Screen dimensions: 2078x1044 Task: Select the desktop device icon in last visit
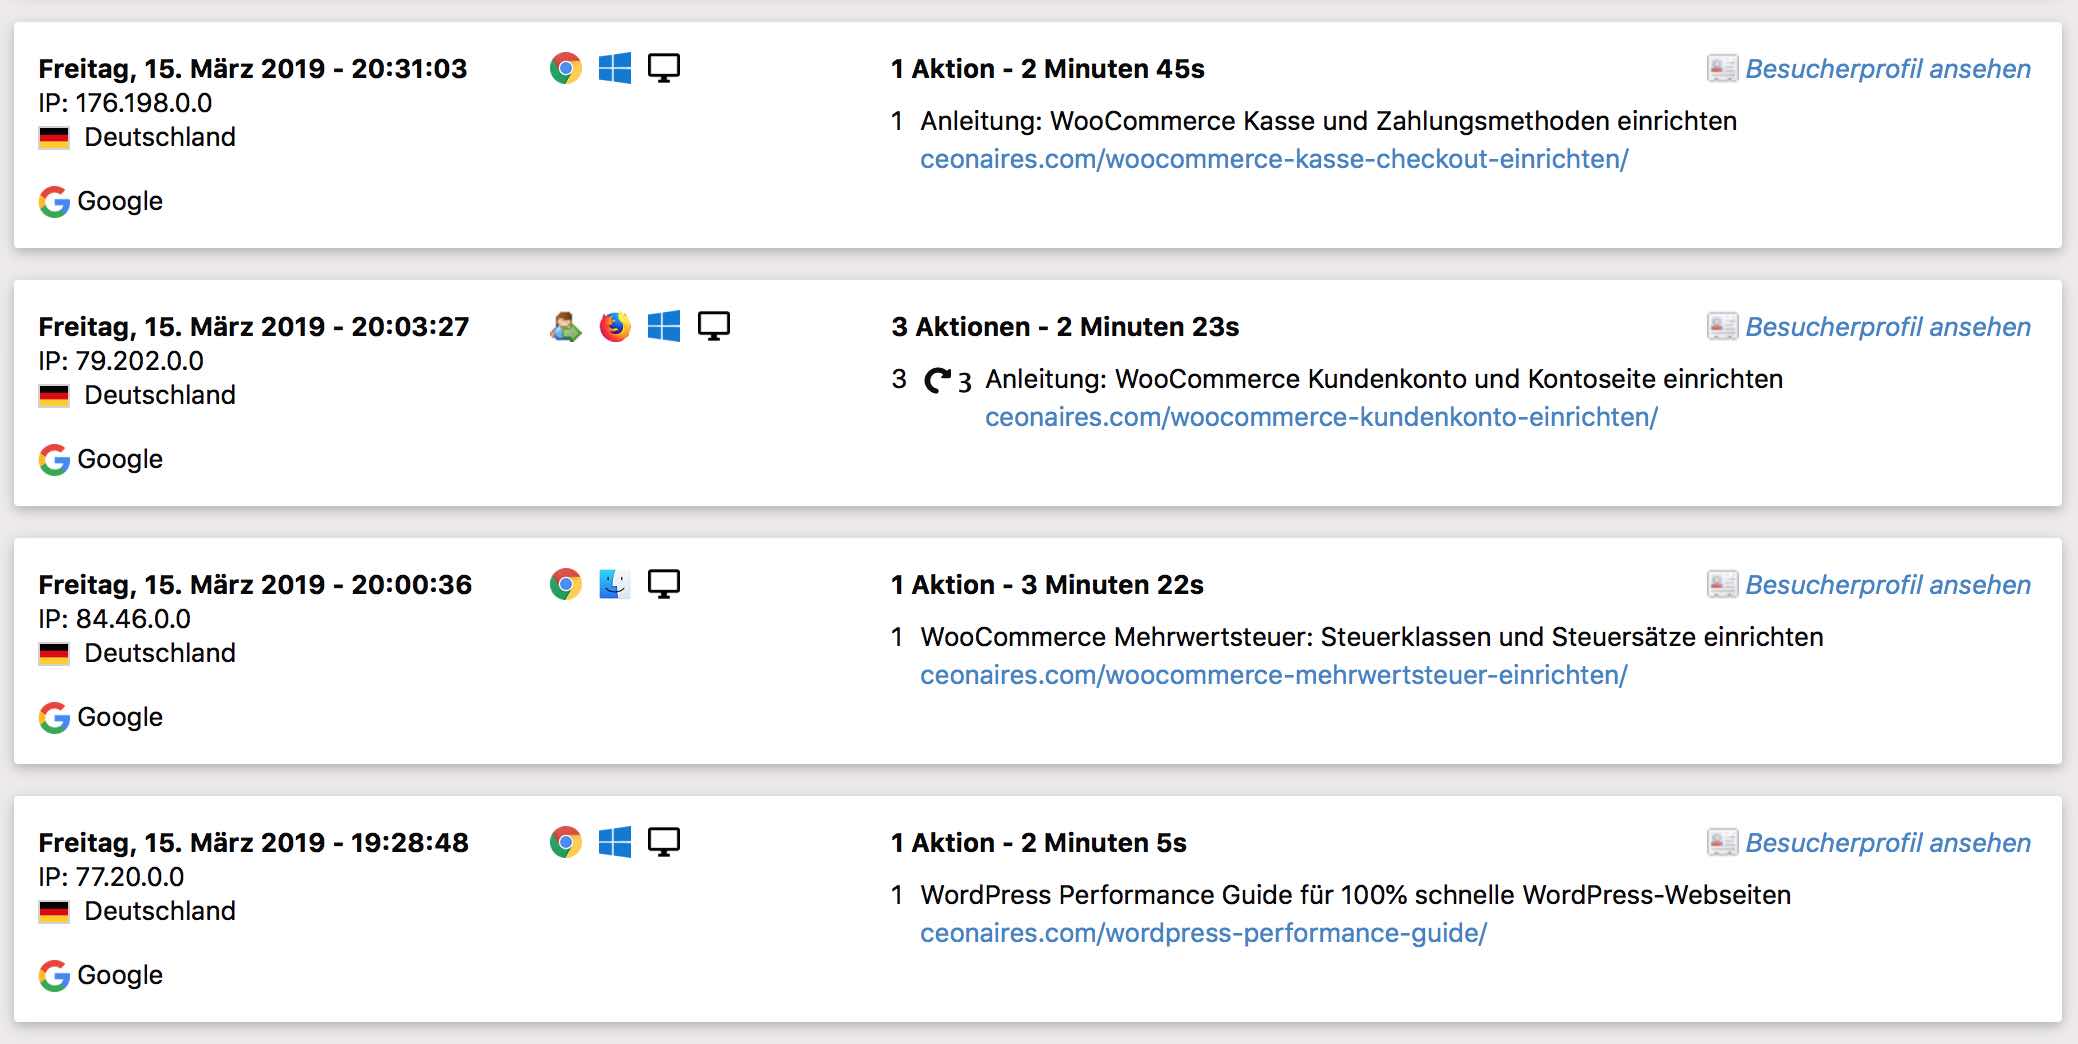pos(663,842)
